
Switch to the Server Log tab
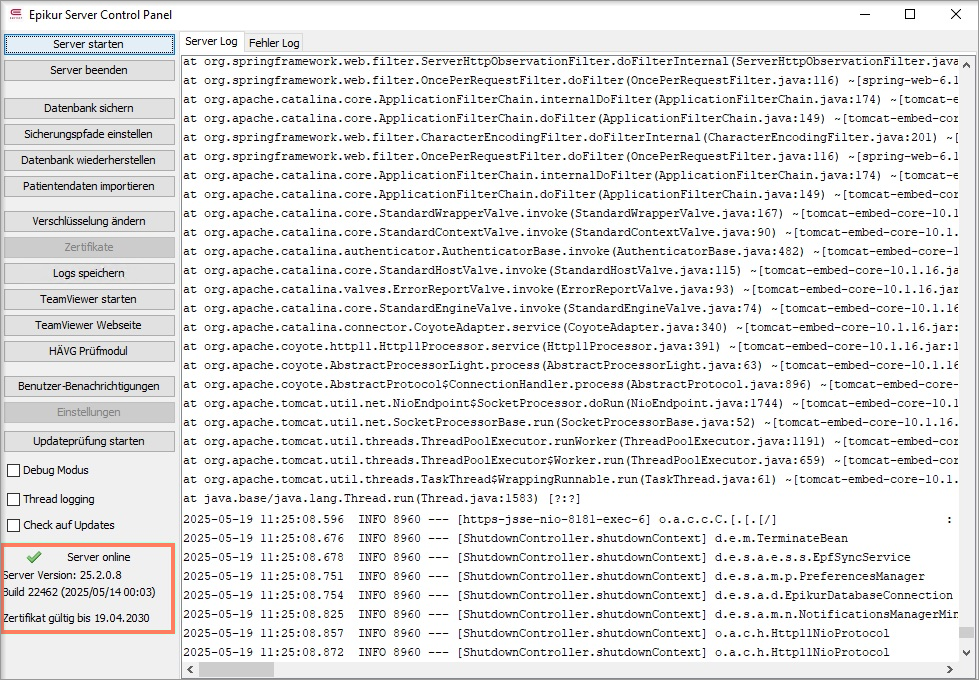click(212, 42)
